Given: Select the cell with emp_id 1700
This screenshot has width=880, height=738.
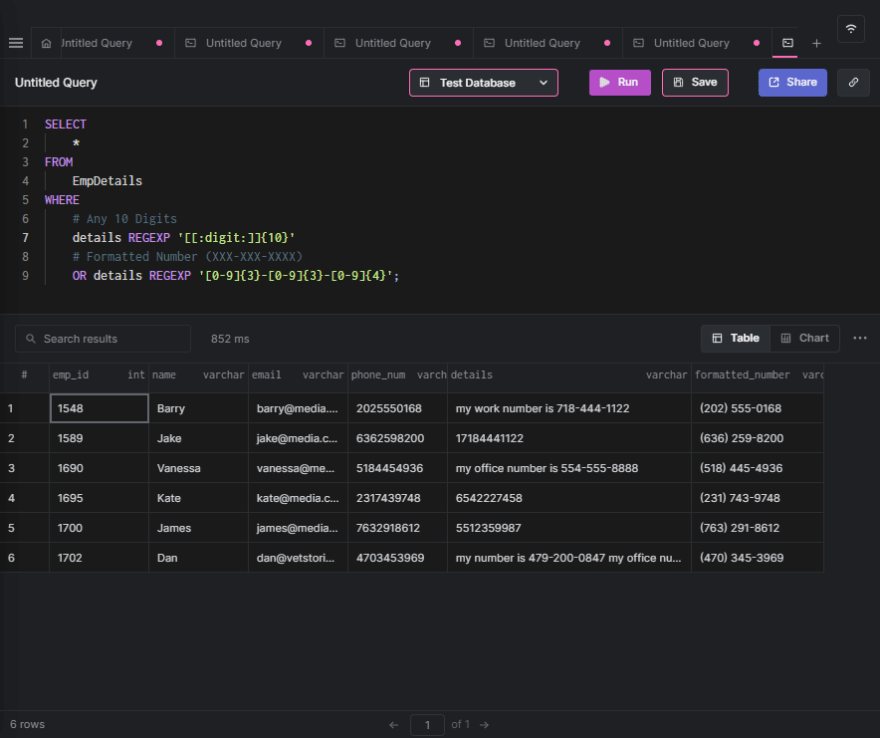Looking at the screenshot, I should click(99, 528).
